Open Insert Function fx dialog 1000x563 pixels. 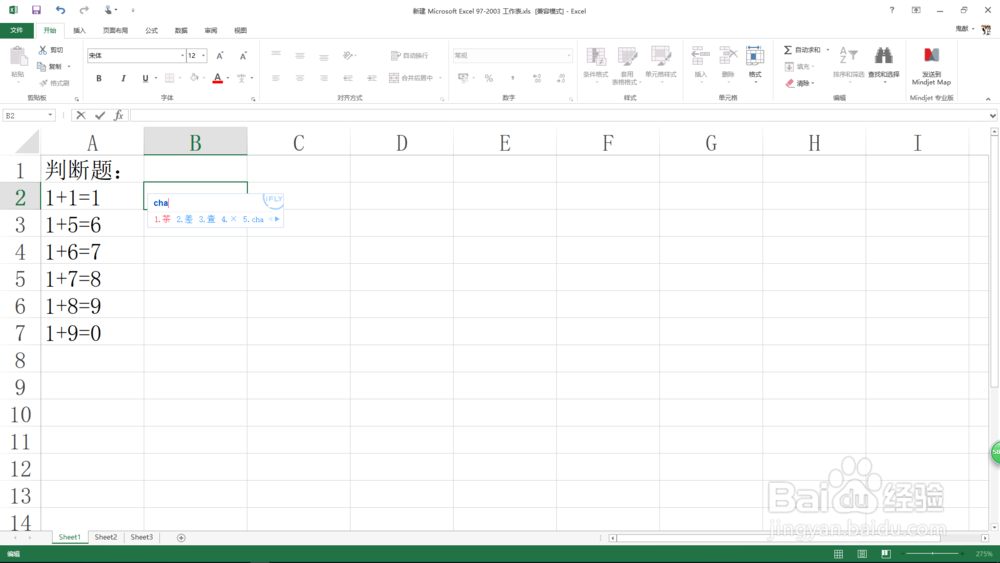[x=119, y=115]
